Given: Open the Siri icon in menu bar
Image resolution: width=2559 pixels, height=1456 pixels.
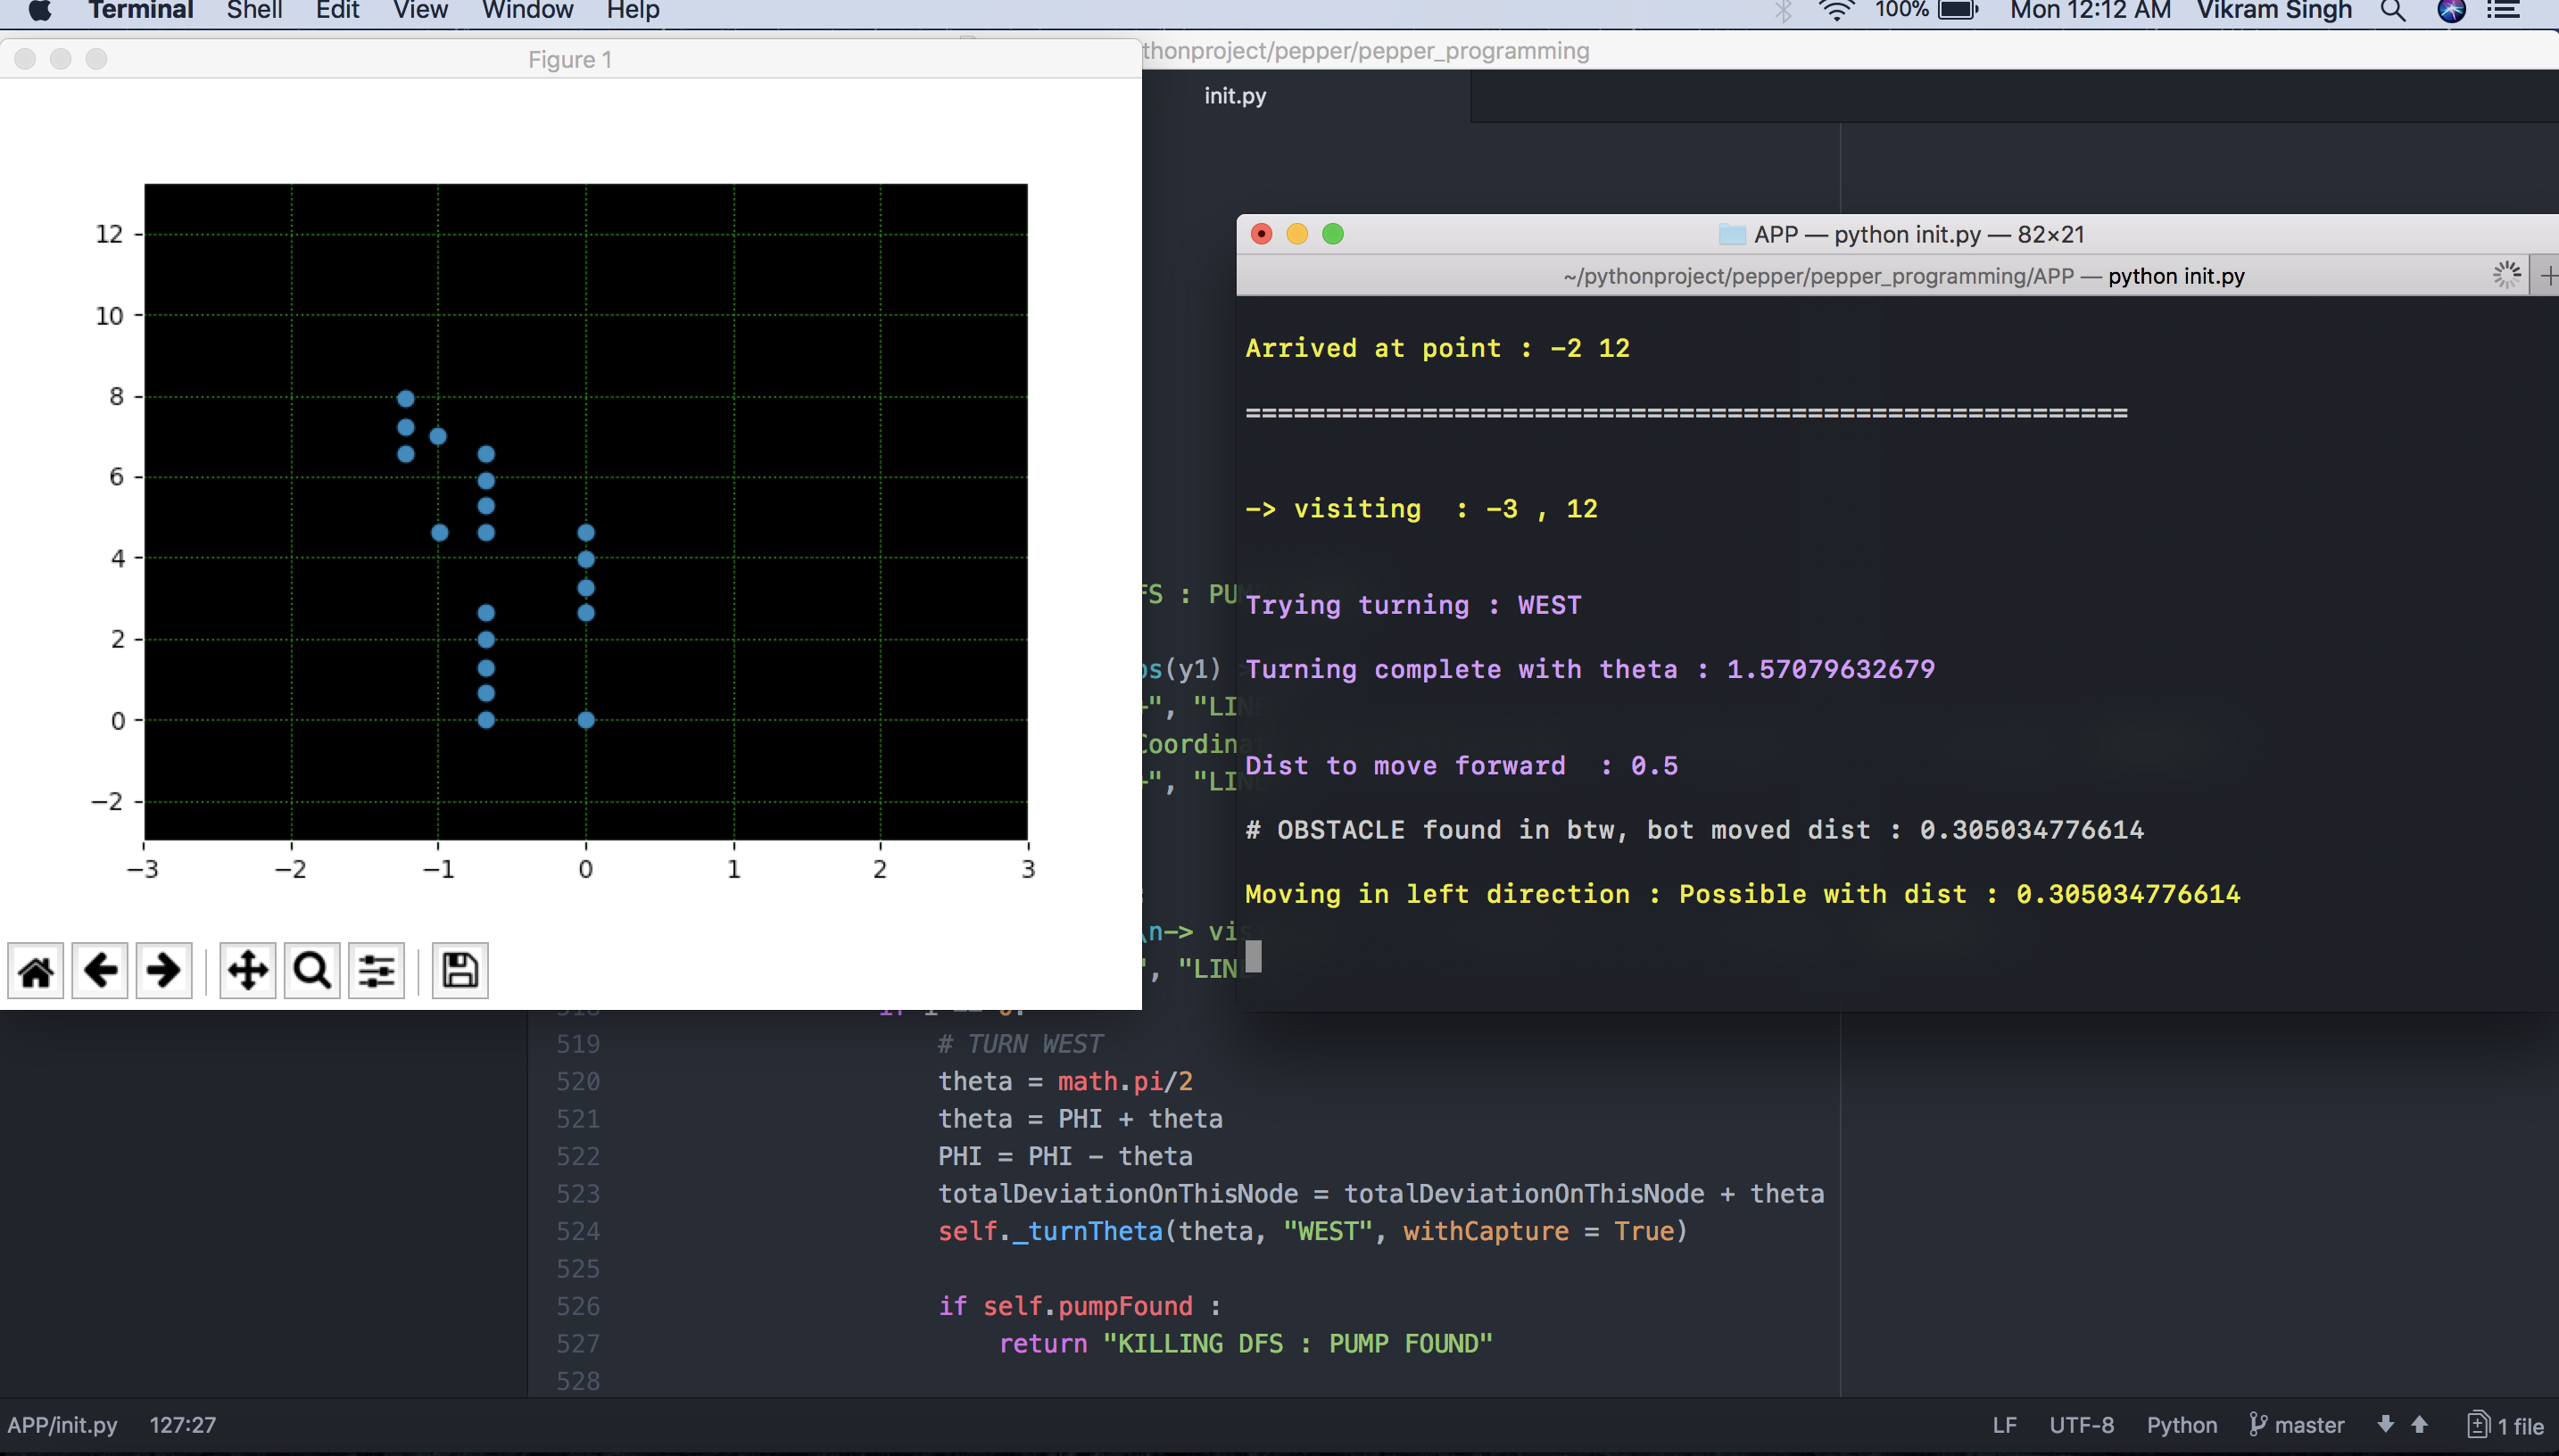Looking at the screenshot, I should (x=2451, y=11).
